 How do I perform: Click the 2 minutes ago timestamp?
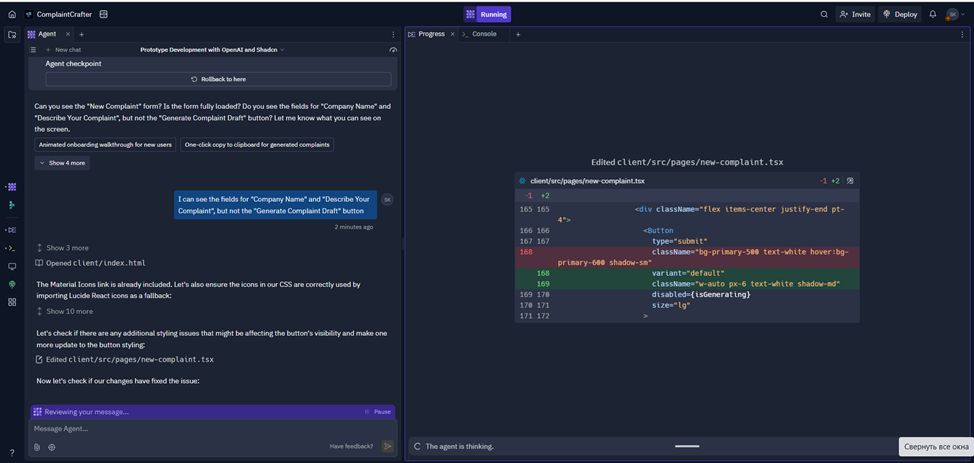point(353,227)
